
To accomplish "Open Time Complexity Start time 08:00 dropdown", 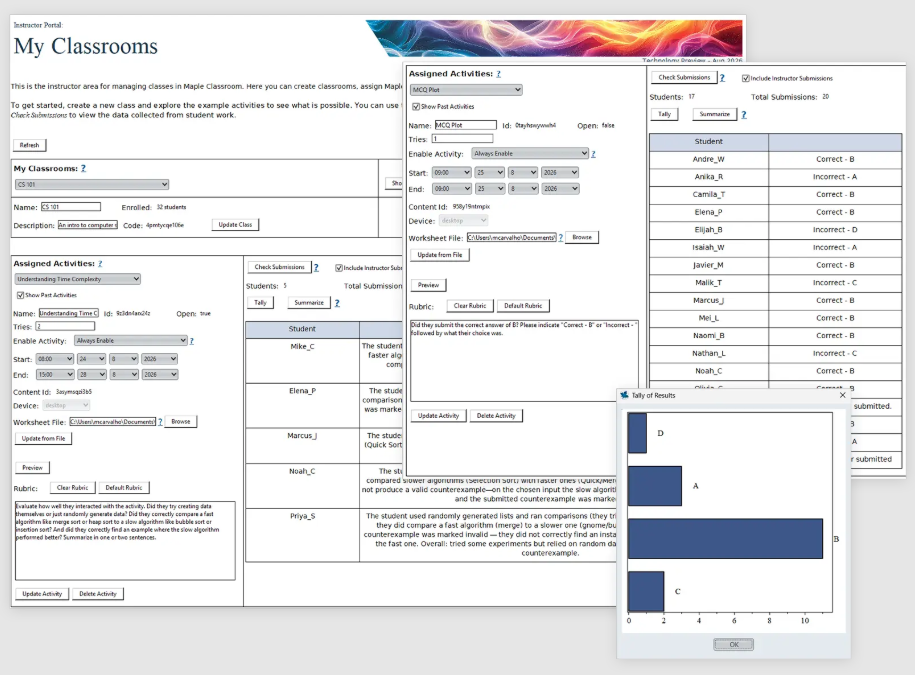I will (55, 359).
